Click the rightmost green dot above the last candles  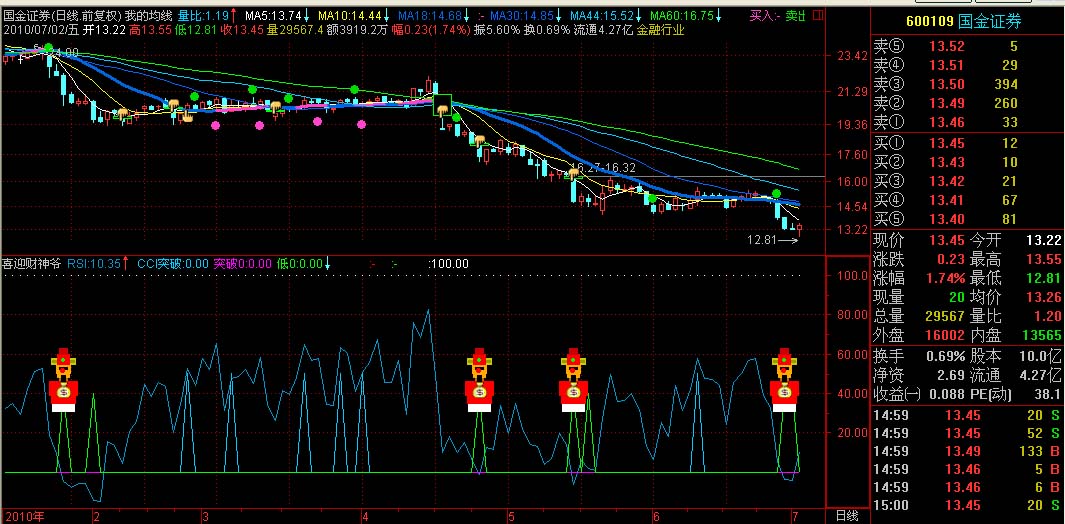point(776,194)
